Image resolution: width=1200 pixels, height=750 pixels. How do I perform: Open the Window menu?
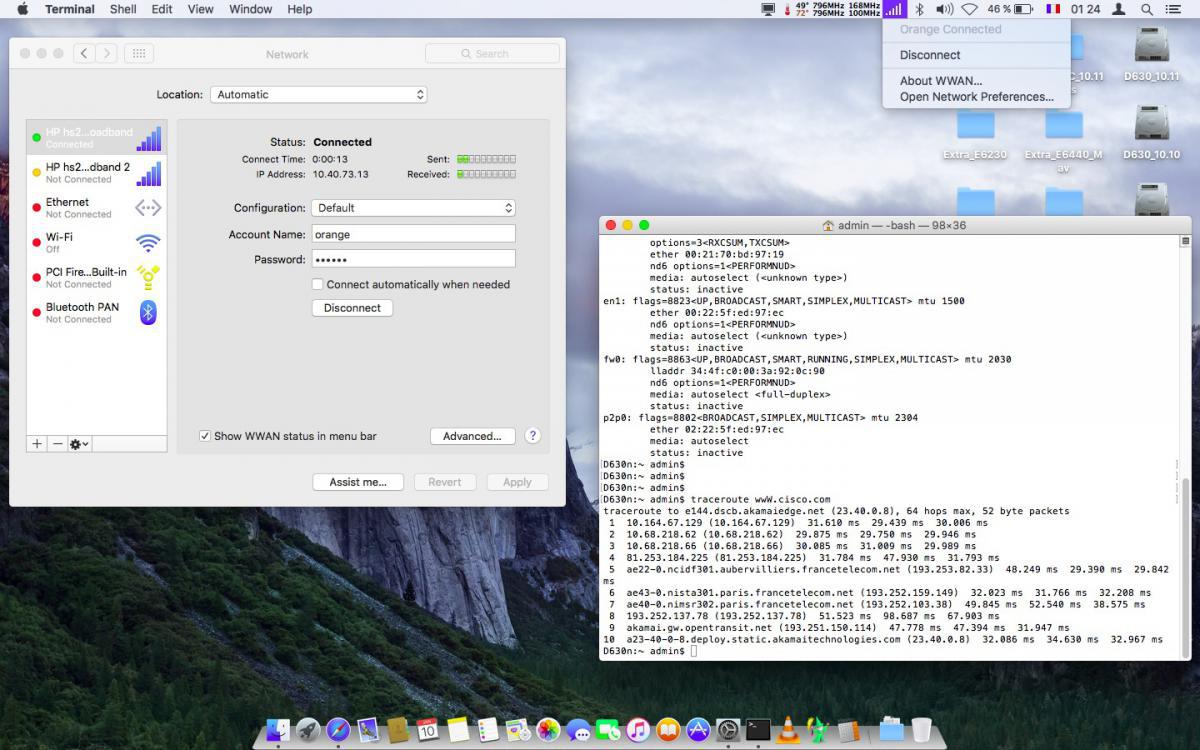tap(251, 9)
